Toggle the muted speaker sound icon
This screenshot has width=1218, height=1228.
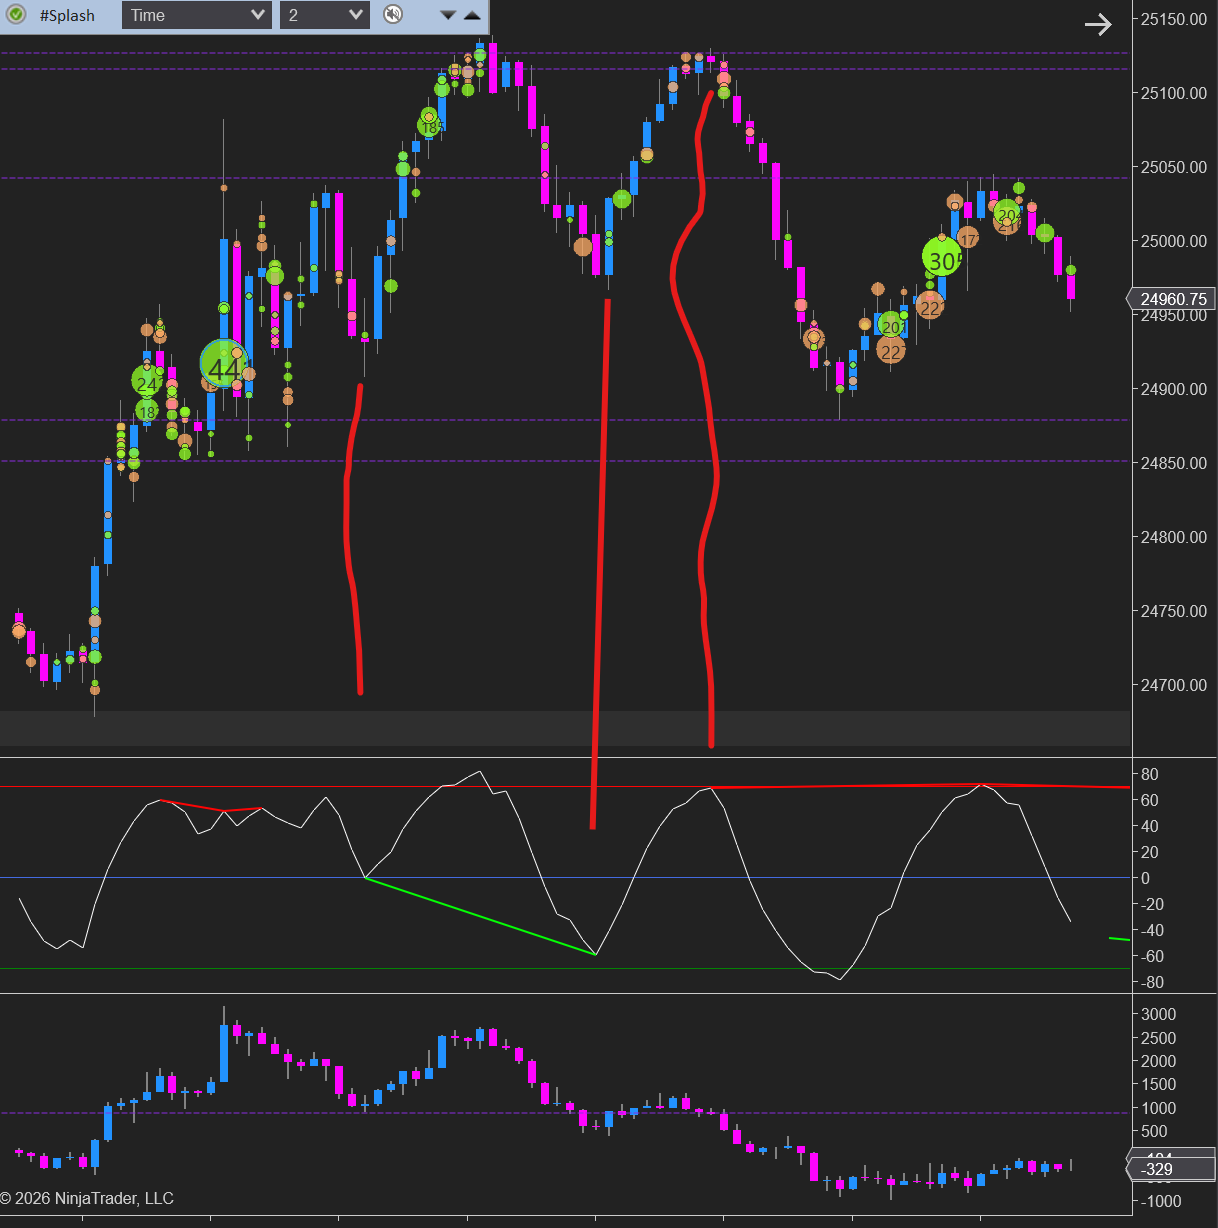pos(393,15)
